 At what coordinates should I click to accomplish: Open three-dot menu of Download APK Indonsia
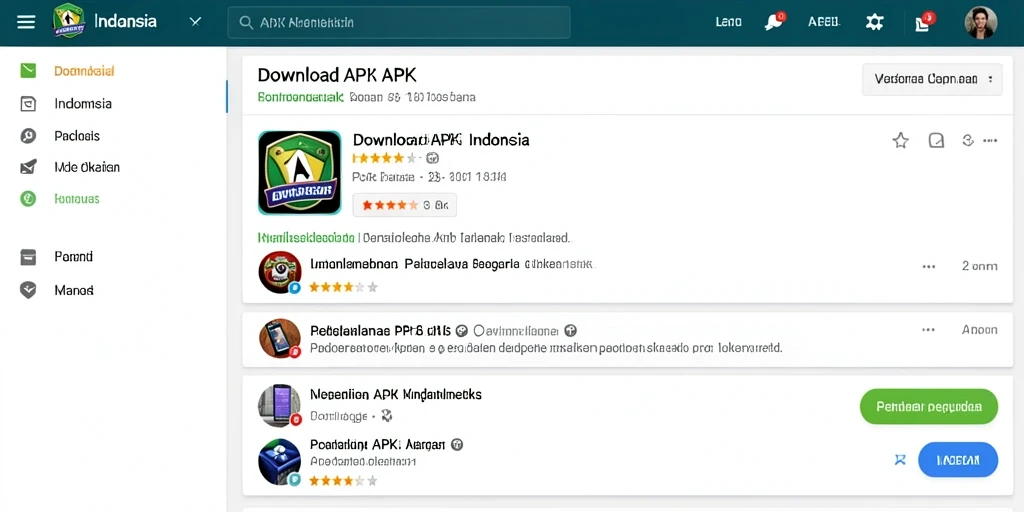pos(990,140)
